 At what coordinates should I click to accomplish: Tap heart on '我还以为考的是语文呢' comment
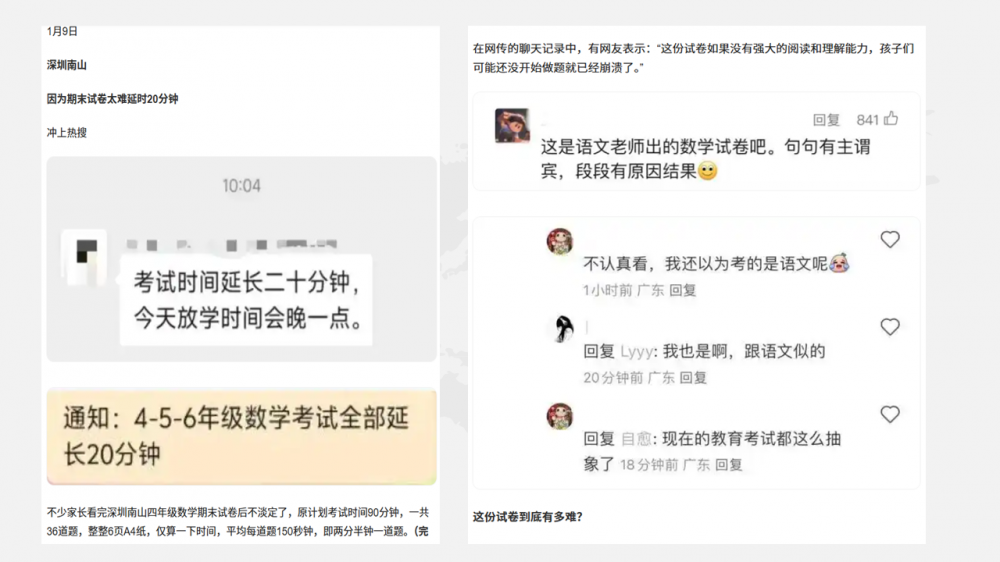coord(890,239)
